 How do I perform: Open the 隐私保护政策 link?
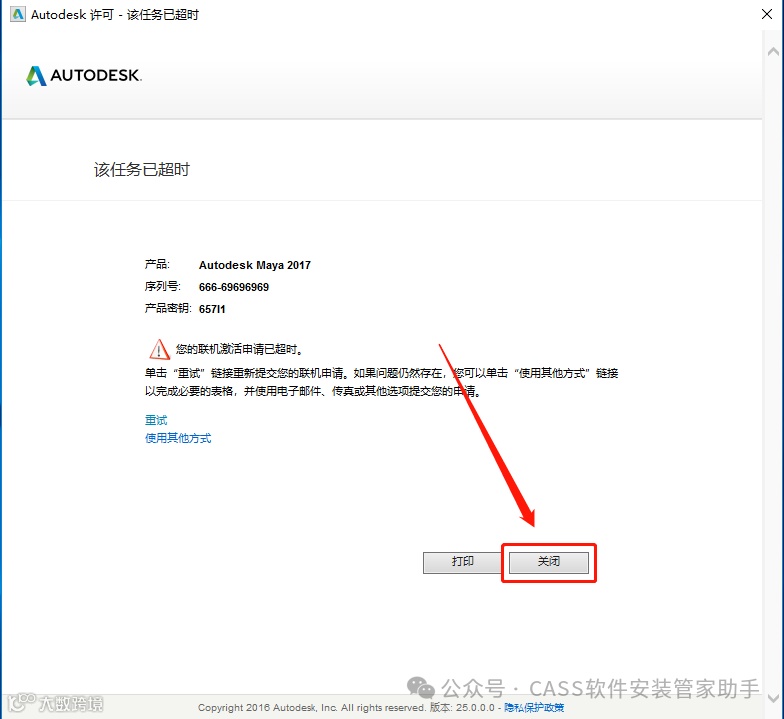pyautogui.click(x=534, y=708)
